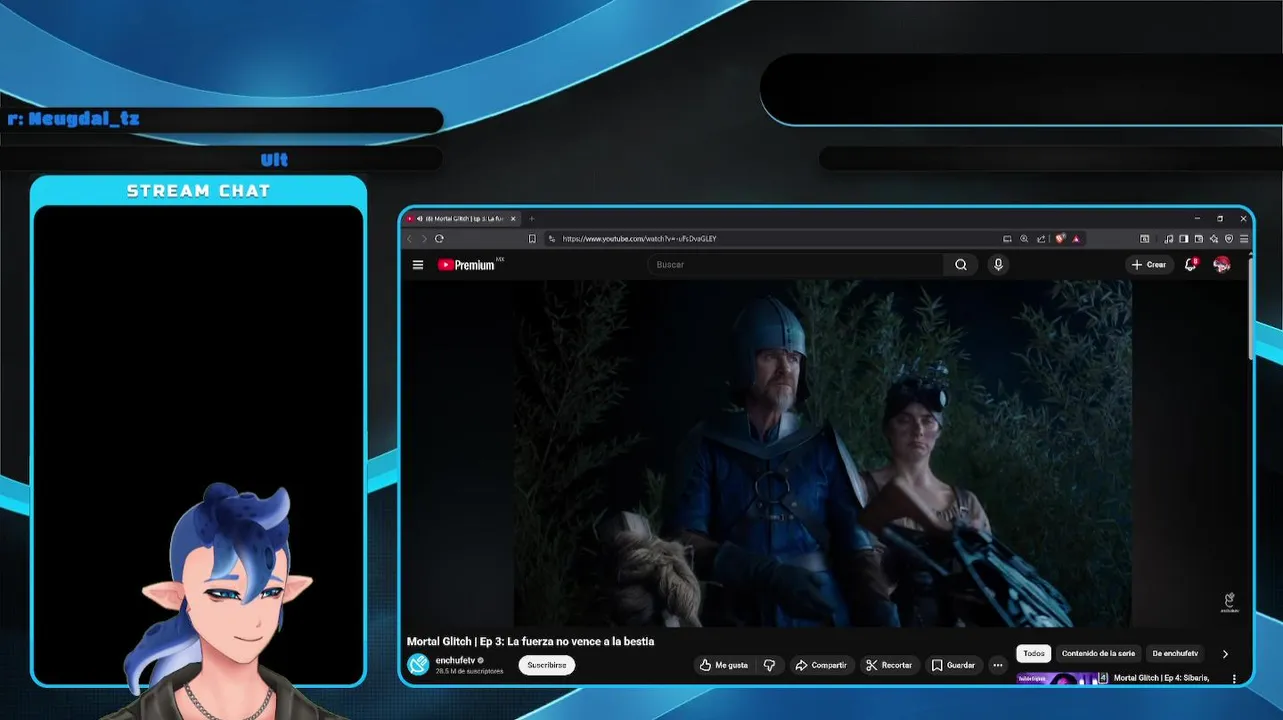Click the Crear button
The height and width of the screenshot is (720, 1283).
pyautogui.click(x=1149, y=265)
